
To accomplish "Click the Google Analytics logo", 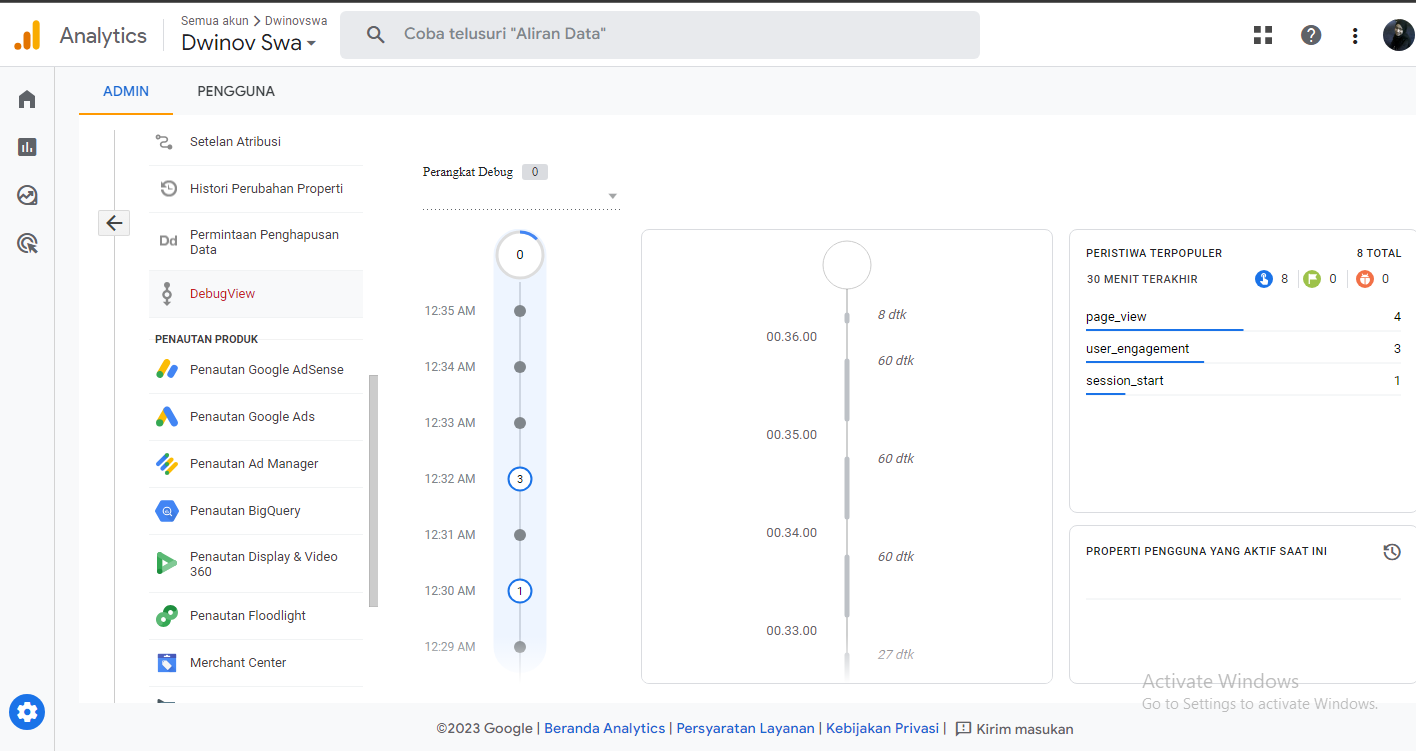I will point(27,35).
